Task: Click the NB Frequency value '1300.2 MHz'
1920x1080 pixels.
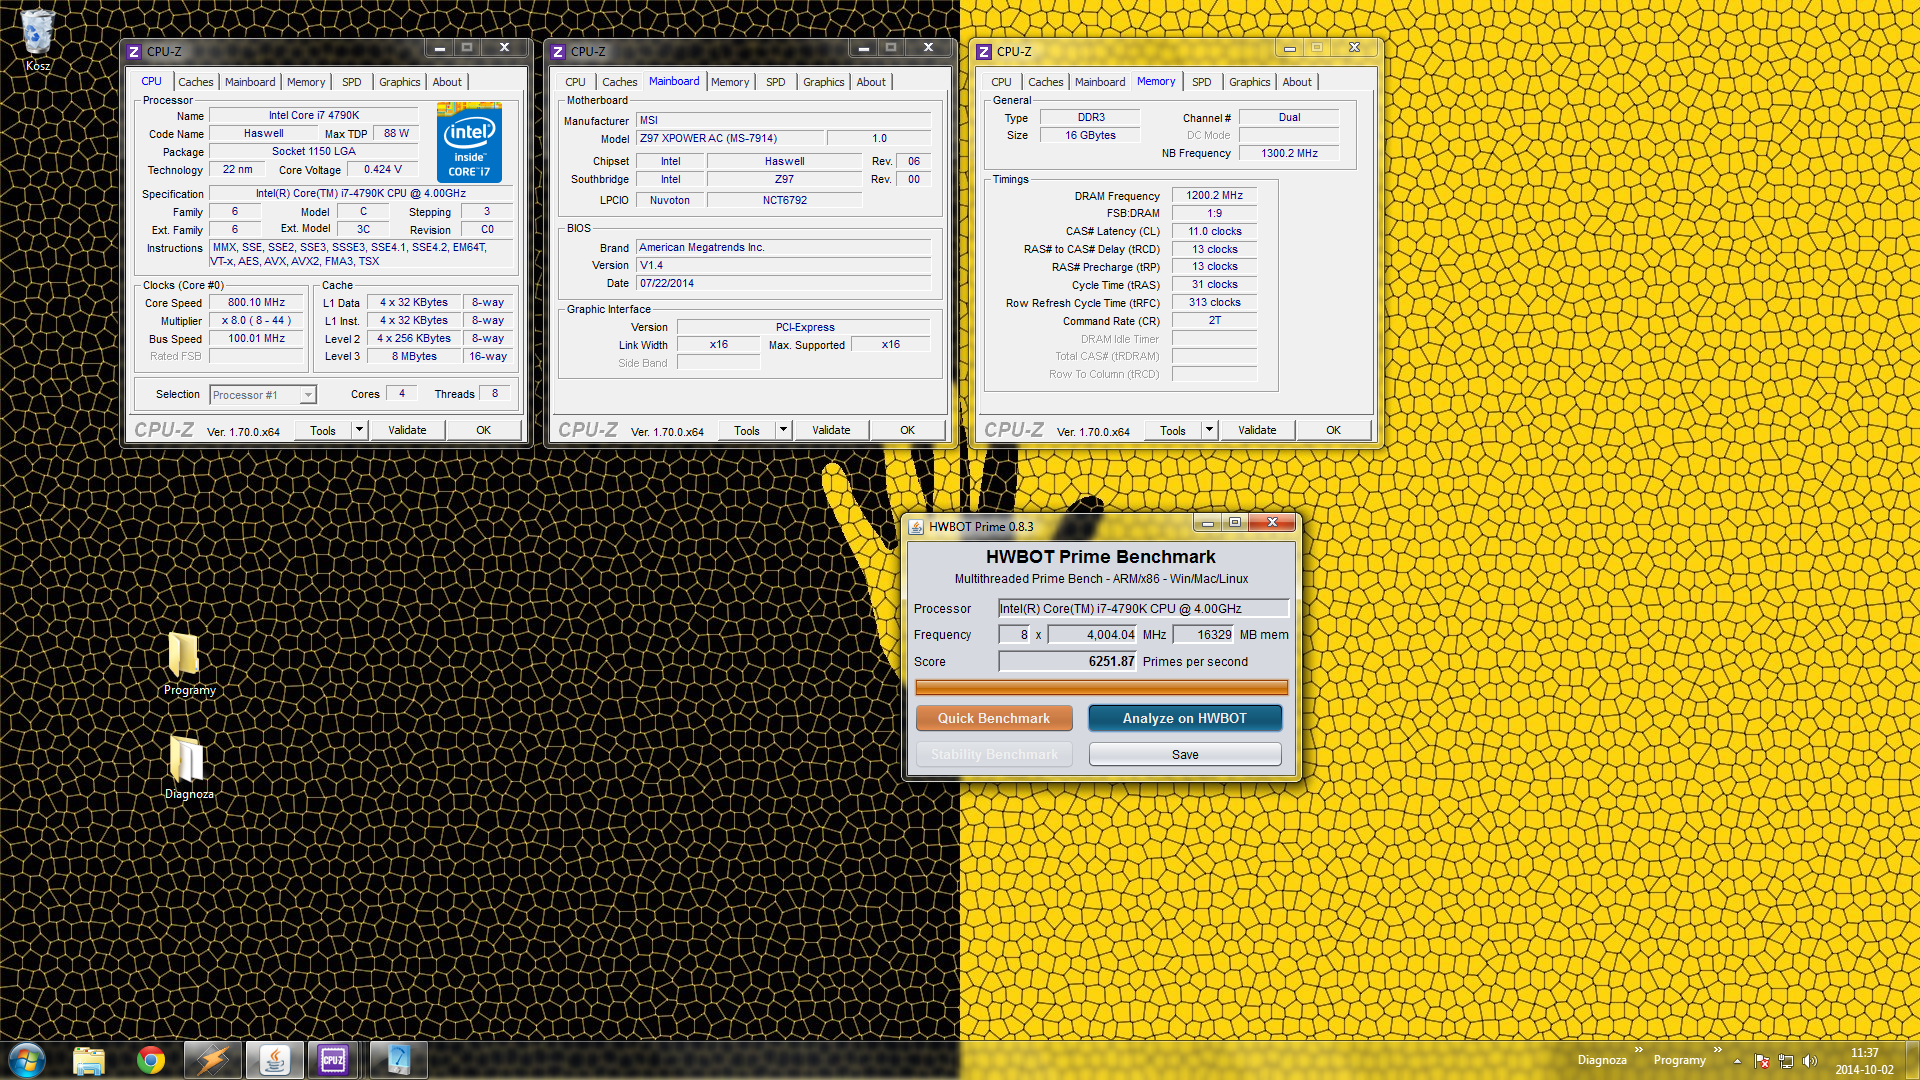Action: [1289, 153]
